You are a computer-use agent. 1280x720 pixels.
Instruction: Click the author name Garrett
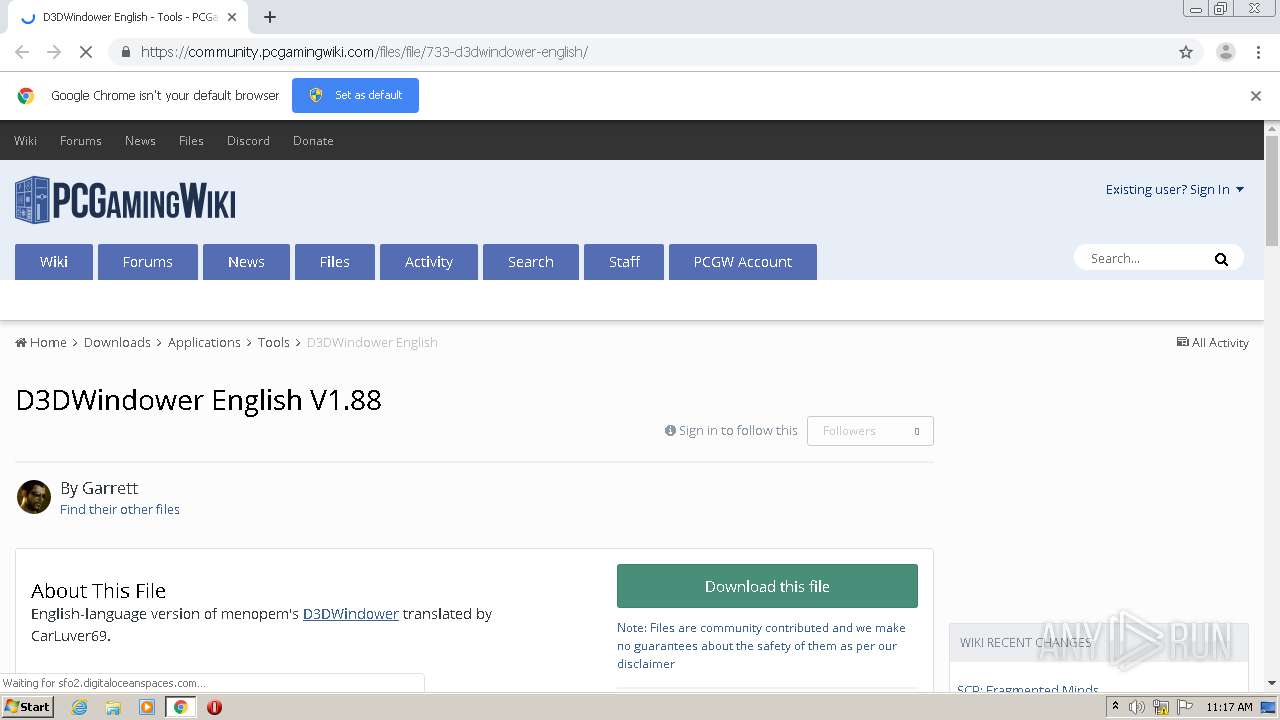(110, 488)
